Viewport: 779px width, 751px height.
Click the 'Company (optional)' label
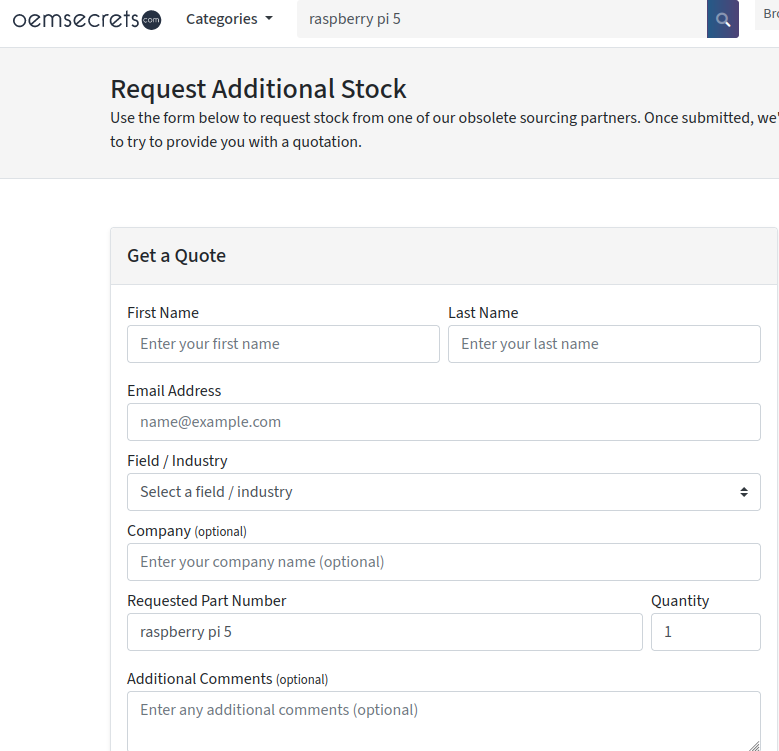click(187, 531)
